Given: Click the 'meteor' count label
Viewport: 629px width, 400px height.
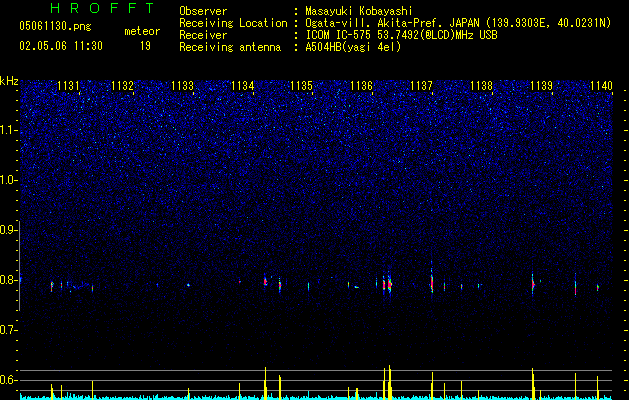Looking at the screenshot, I should pos(142,31).
